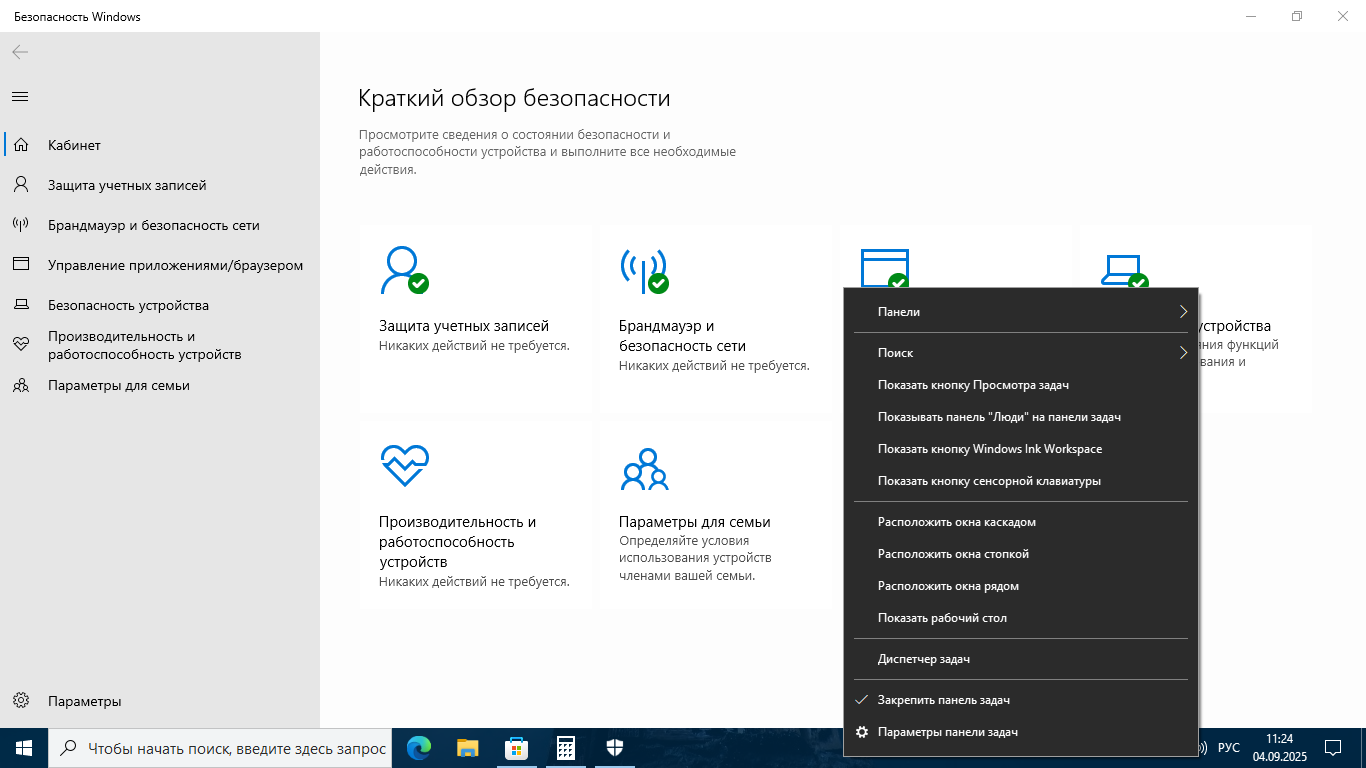Open the clock and date flyout
The height and width of the screenshot is (768, 1366).
point(1279,748)
